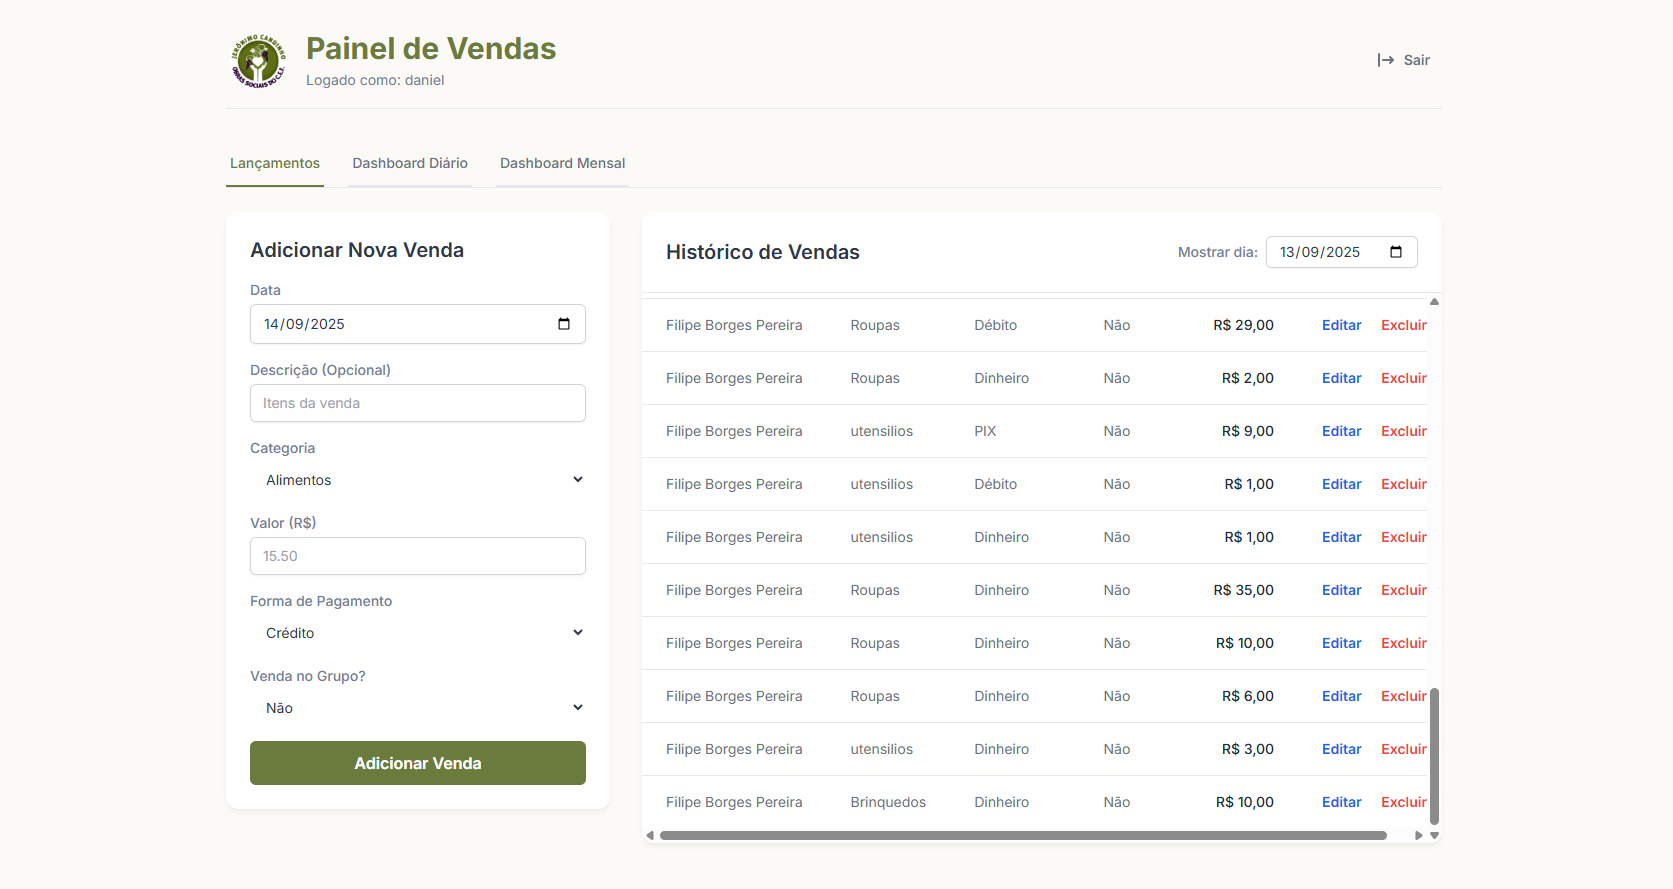The width and height of the screenshot is (1673, 889).
Task: Open calendar picker in Data field
Action: [564, 324]
